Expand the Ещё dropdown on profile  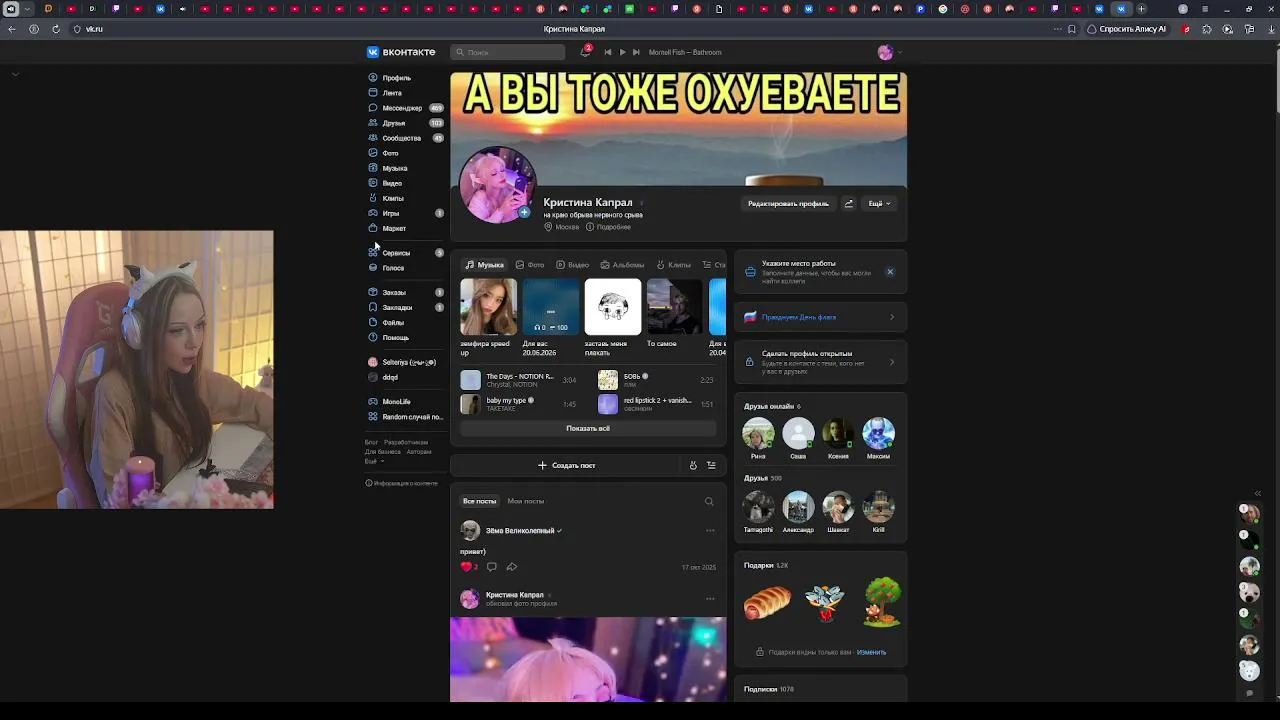(879, 203)
